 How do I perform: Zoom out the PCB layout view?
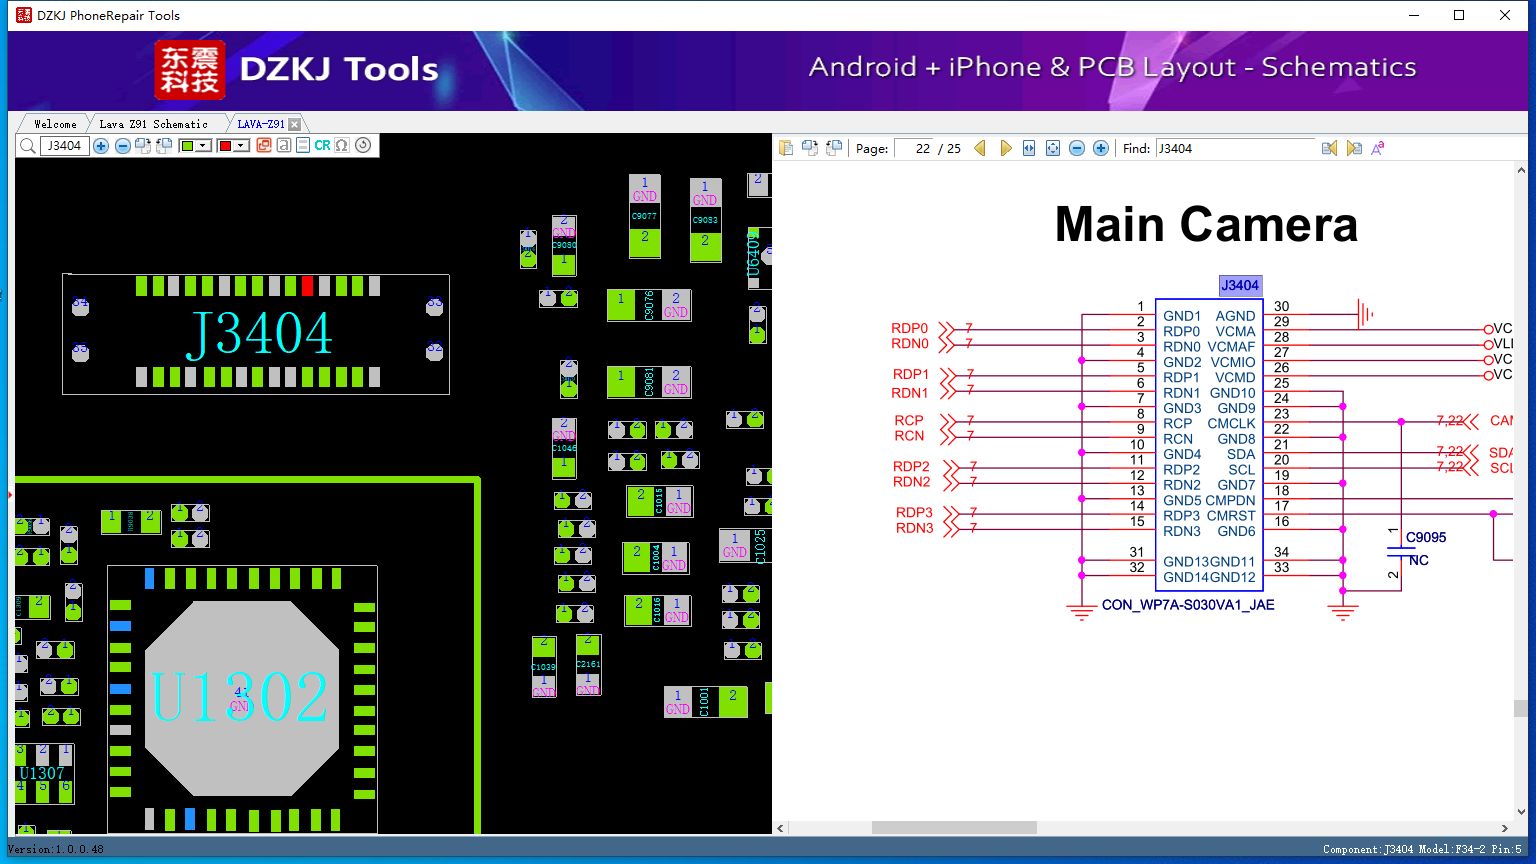pos(122,146)
